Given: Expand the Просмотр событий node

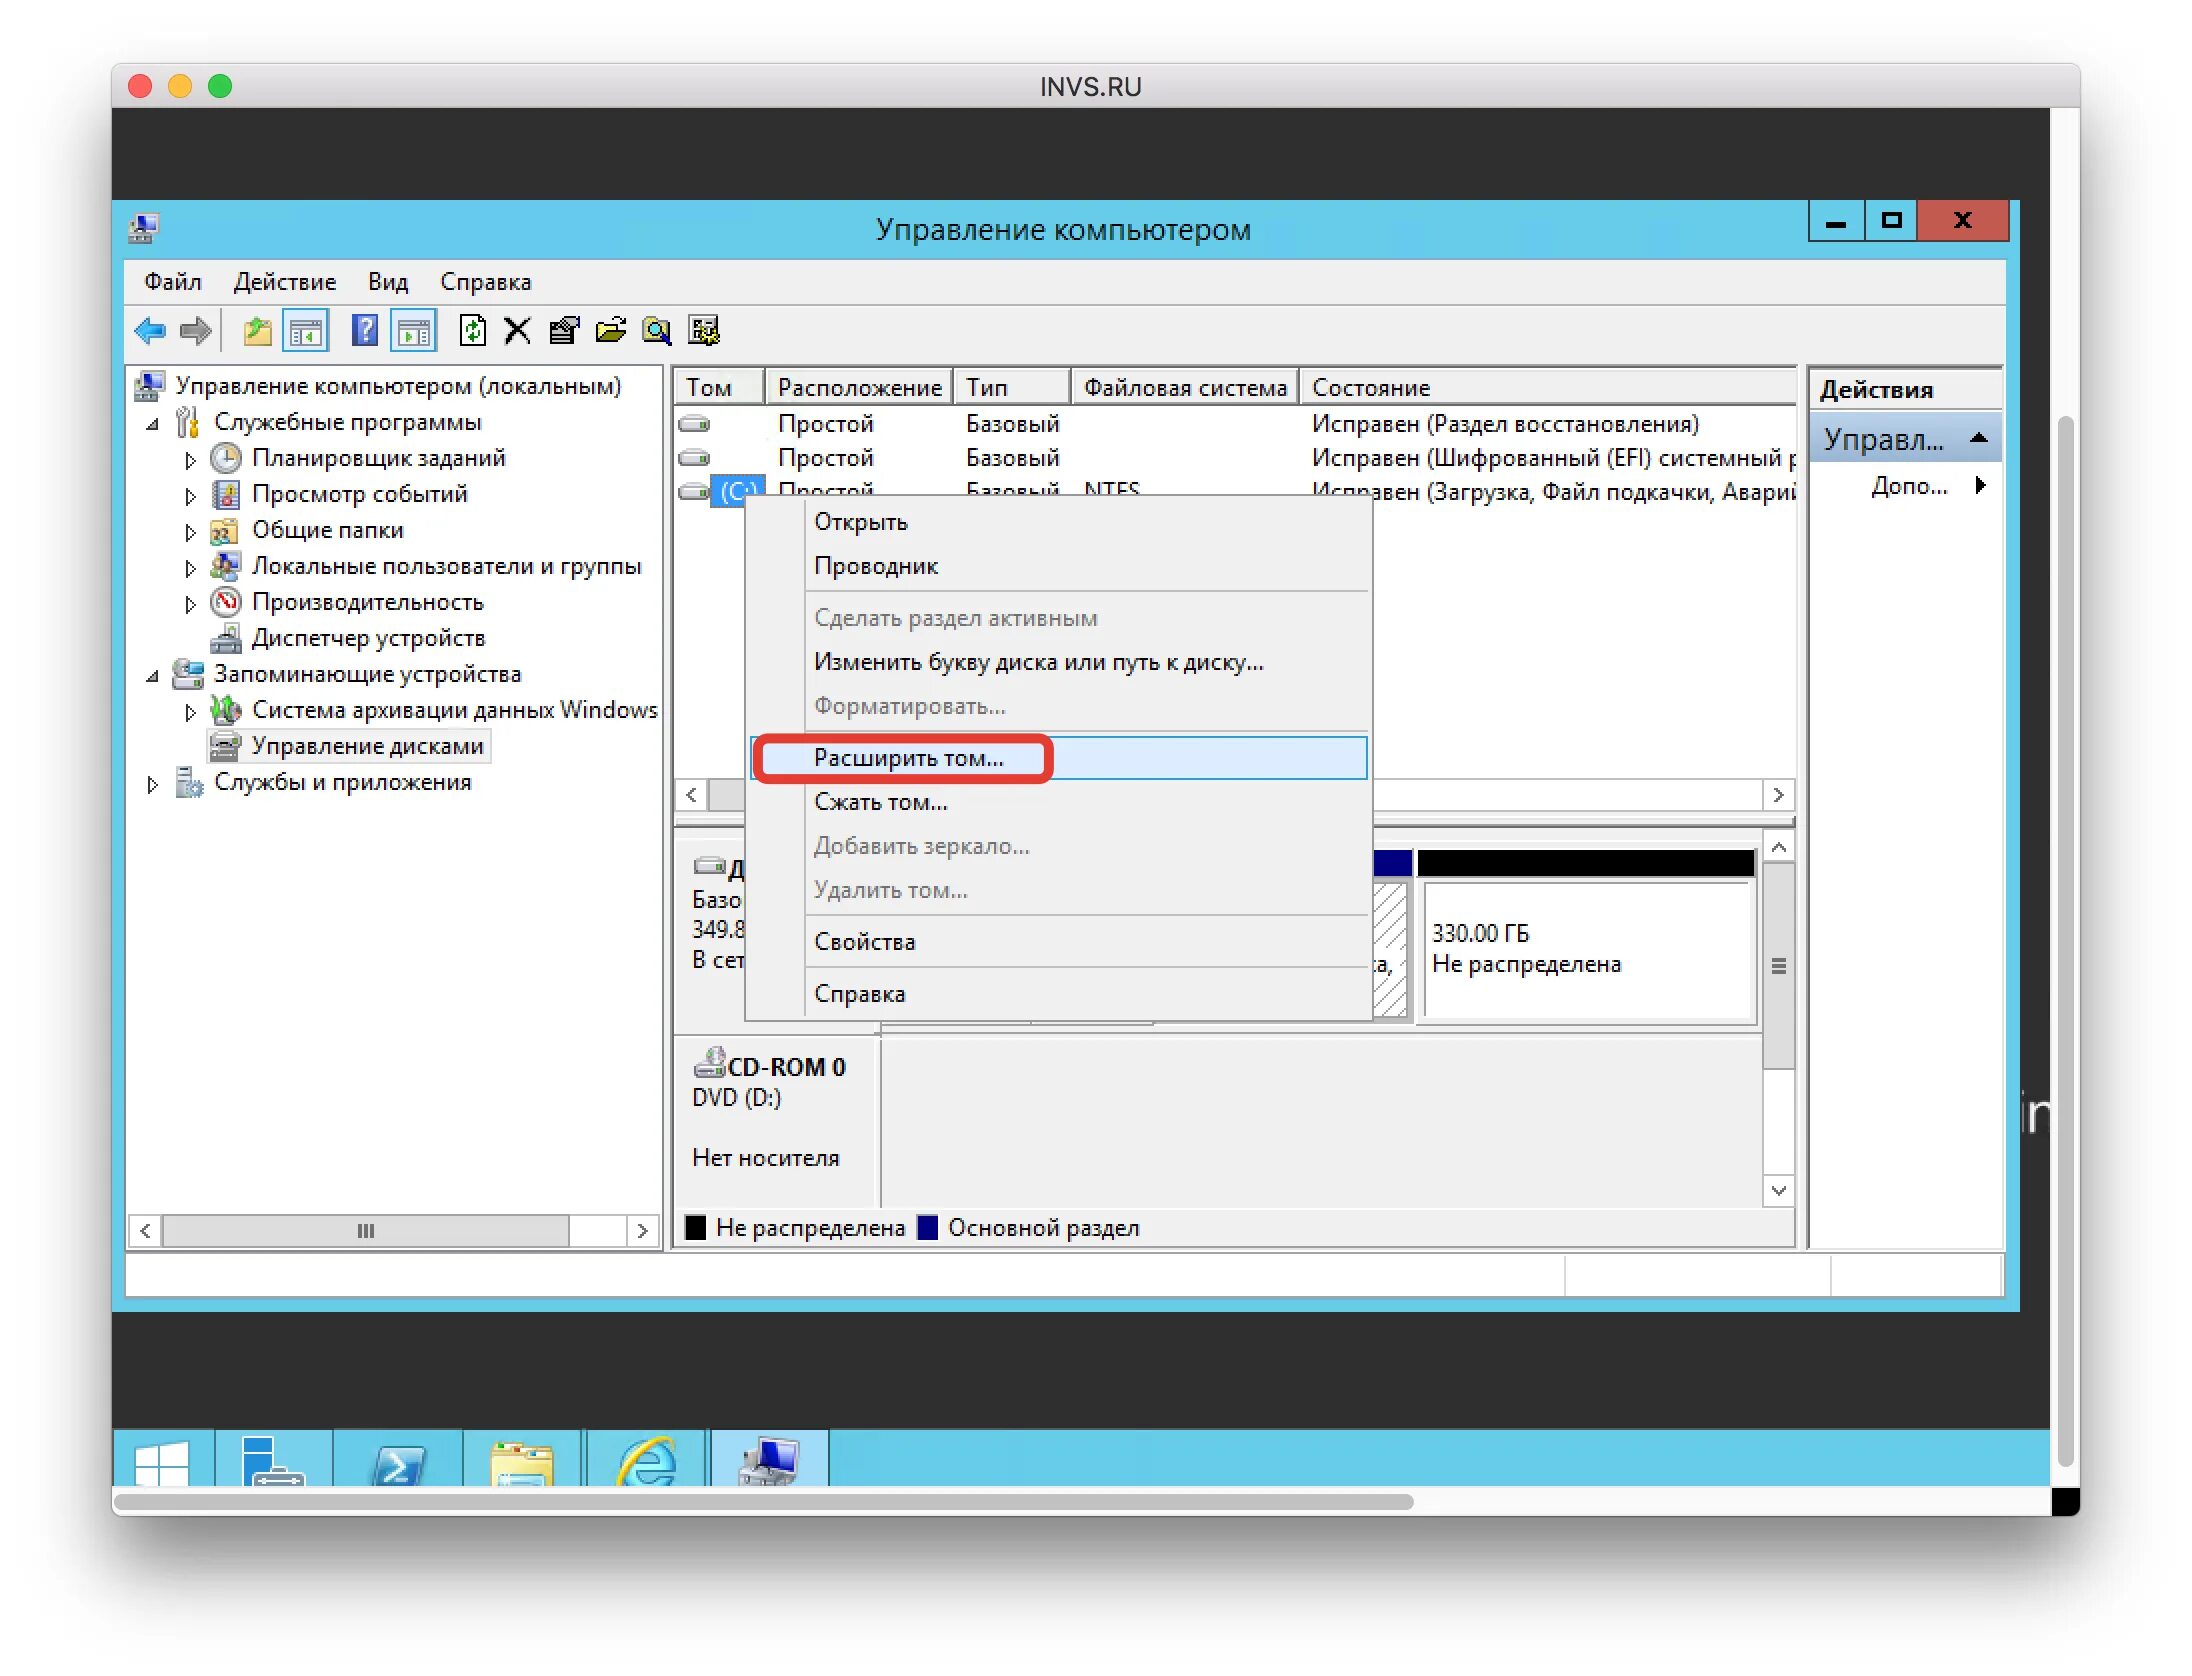Looking at the screenshot, I should coord(190,497).
